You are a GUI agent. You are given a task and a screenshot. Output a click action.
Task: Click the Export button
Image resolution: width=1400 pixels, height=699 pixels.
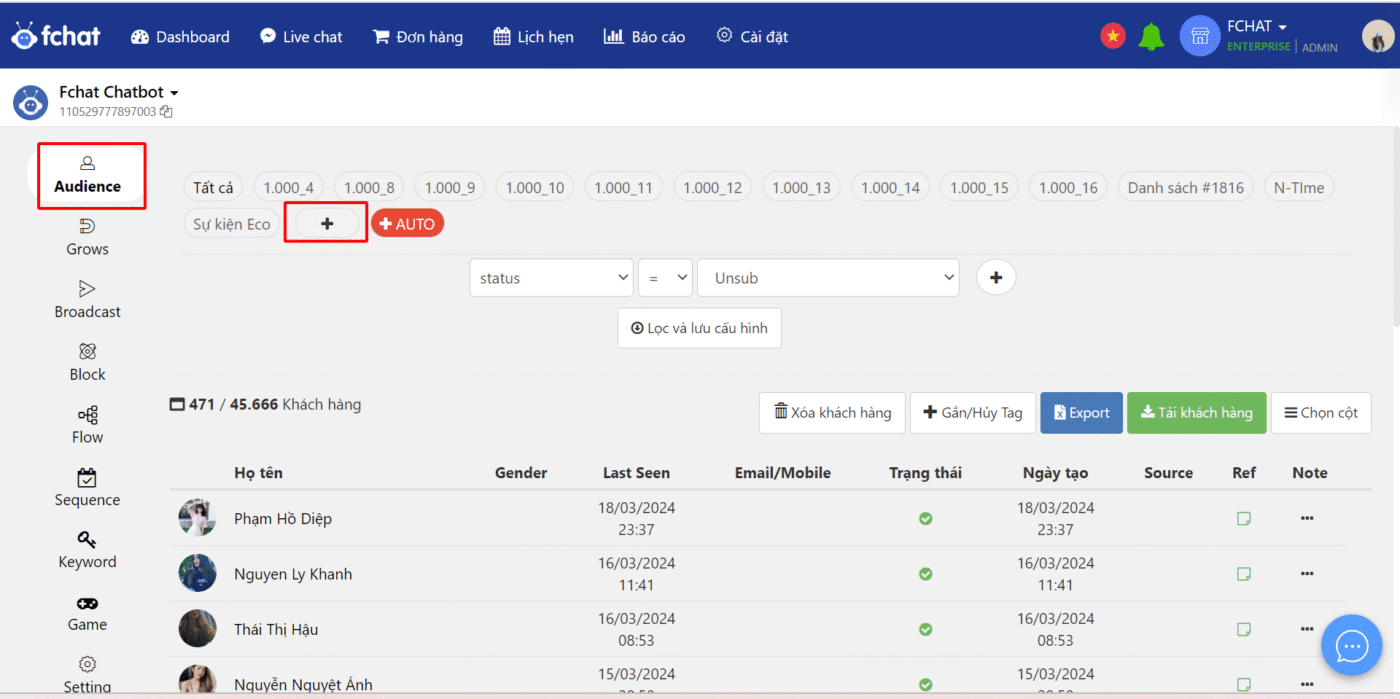(1081, 413)
